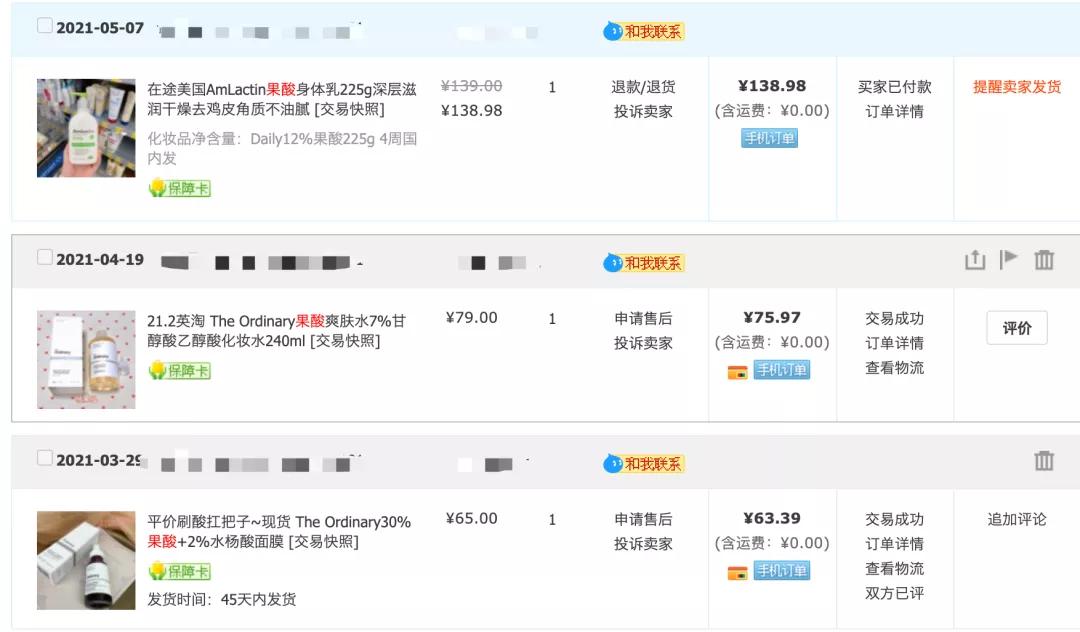Click 提醒卖家发货 link
1080x632 pixels.
point(1017,87)
